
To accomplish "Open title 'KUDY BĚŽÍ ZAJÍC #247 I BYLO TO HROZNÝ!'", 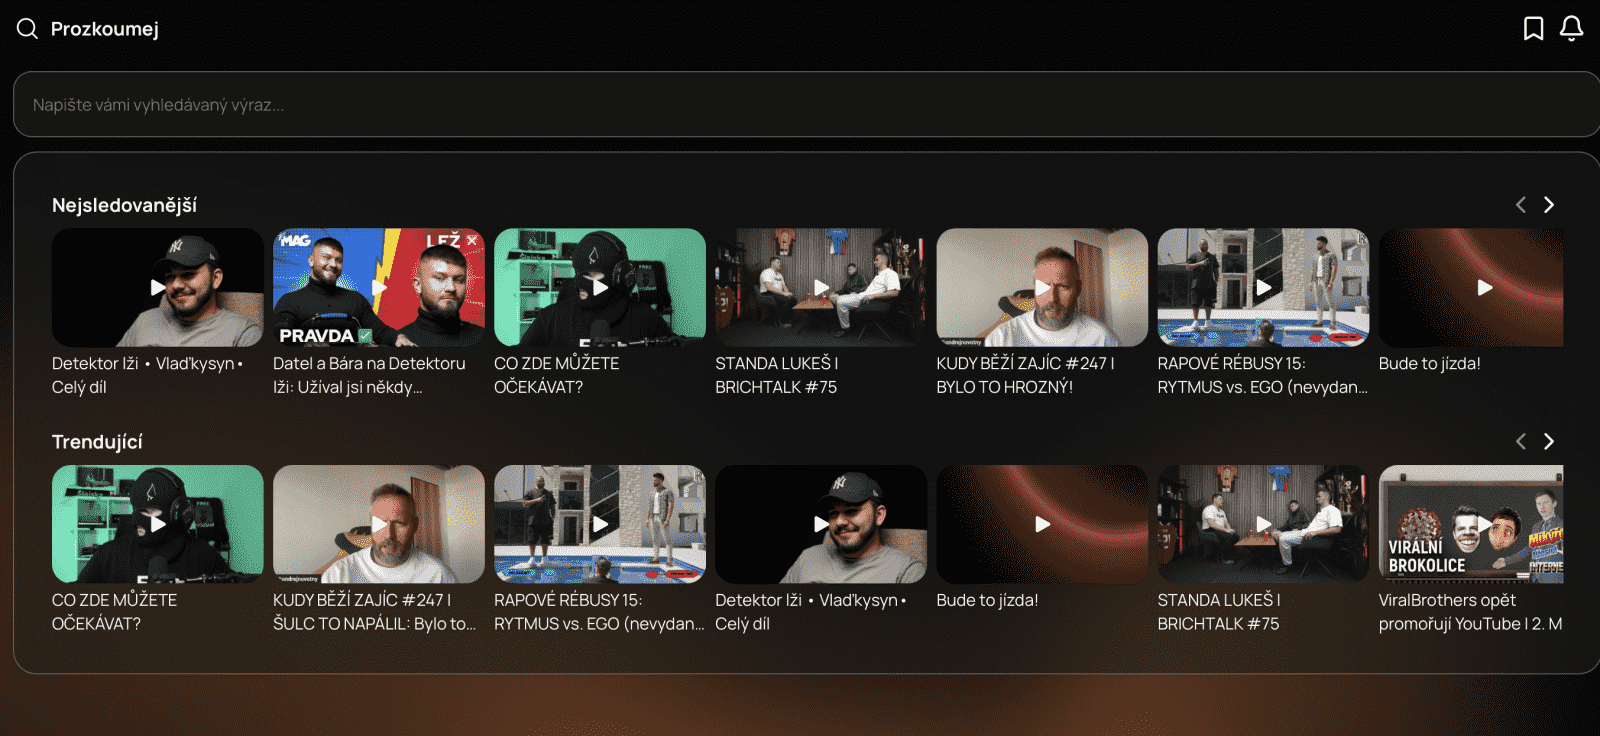I will (x=1025, y=375).
